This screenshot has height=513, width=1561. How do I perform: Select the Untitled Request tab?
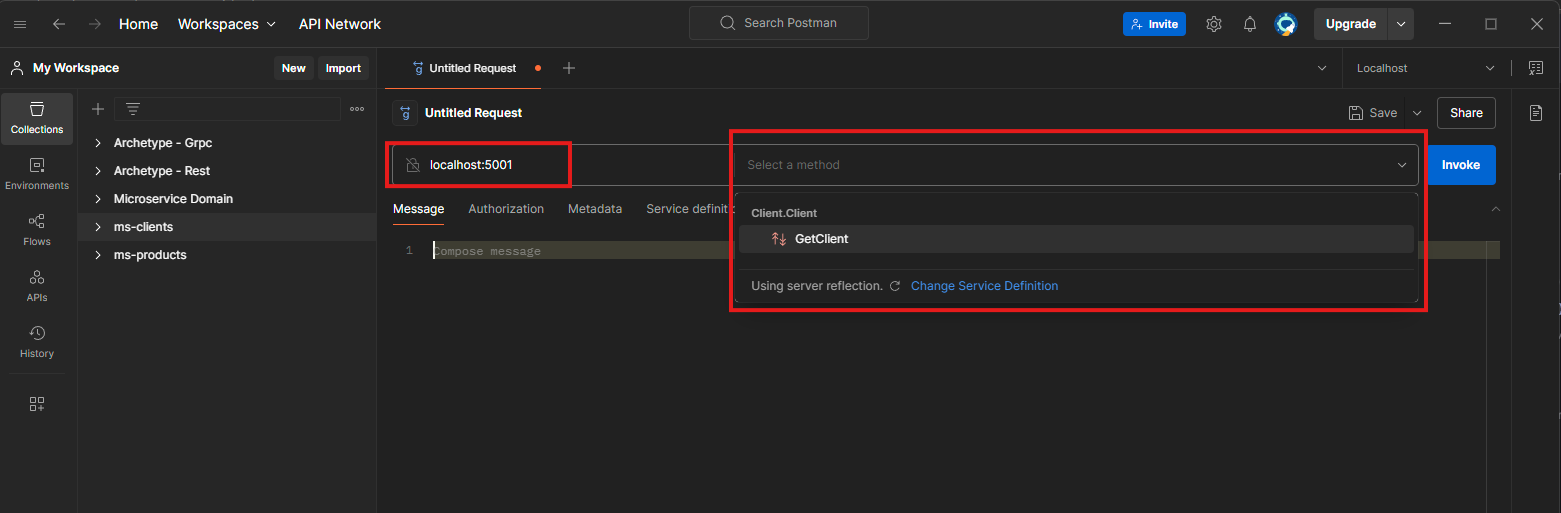click(x=472, y=68)
